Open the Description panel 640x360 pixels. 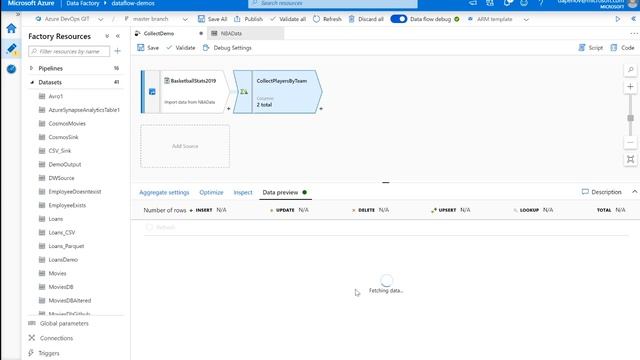click(601, 192)
